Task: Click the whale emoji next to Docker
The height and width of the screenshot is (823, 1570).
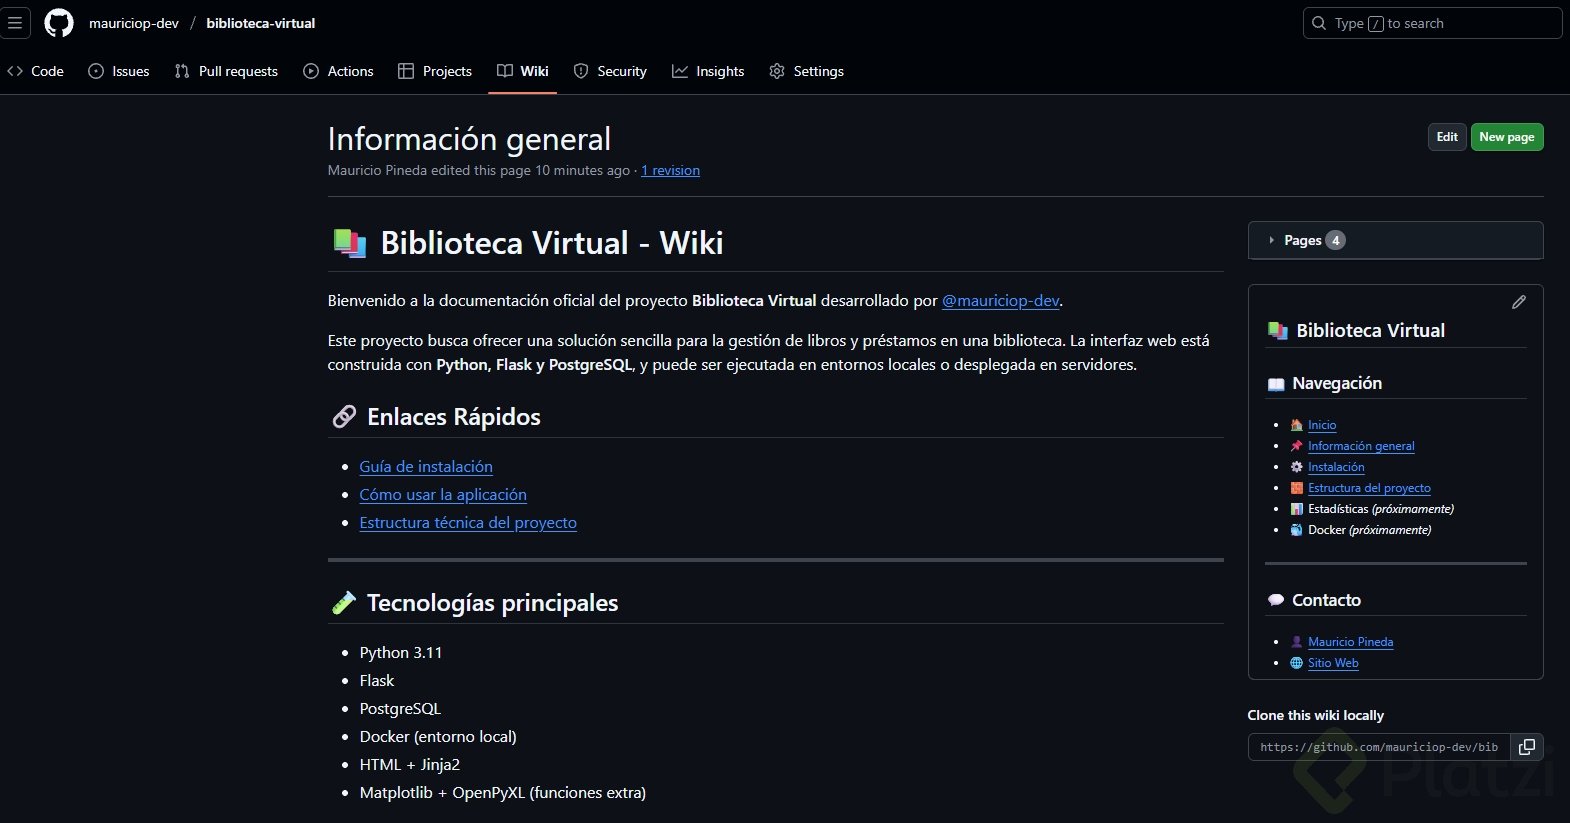Action: (1297, 530)
